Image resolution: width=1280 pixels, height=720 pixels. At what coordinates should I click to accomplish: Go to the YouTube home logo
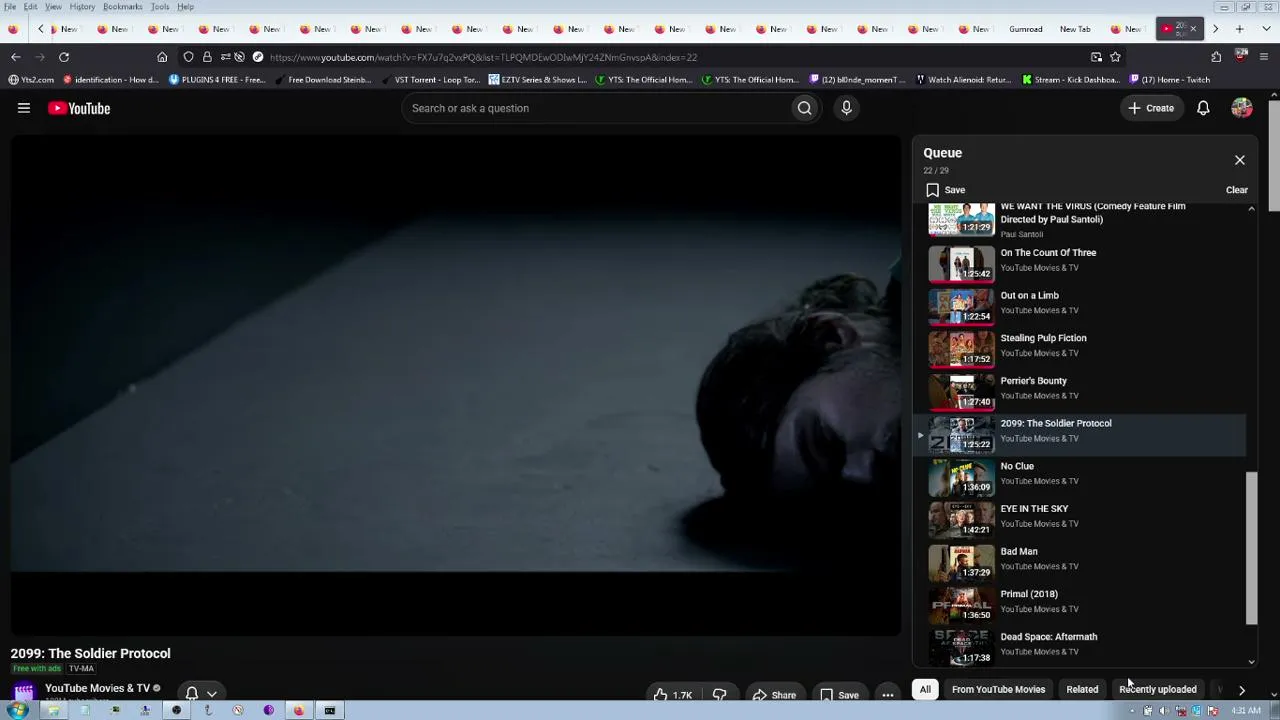point(79,108)
